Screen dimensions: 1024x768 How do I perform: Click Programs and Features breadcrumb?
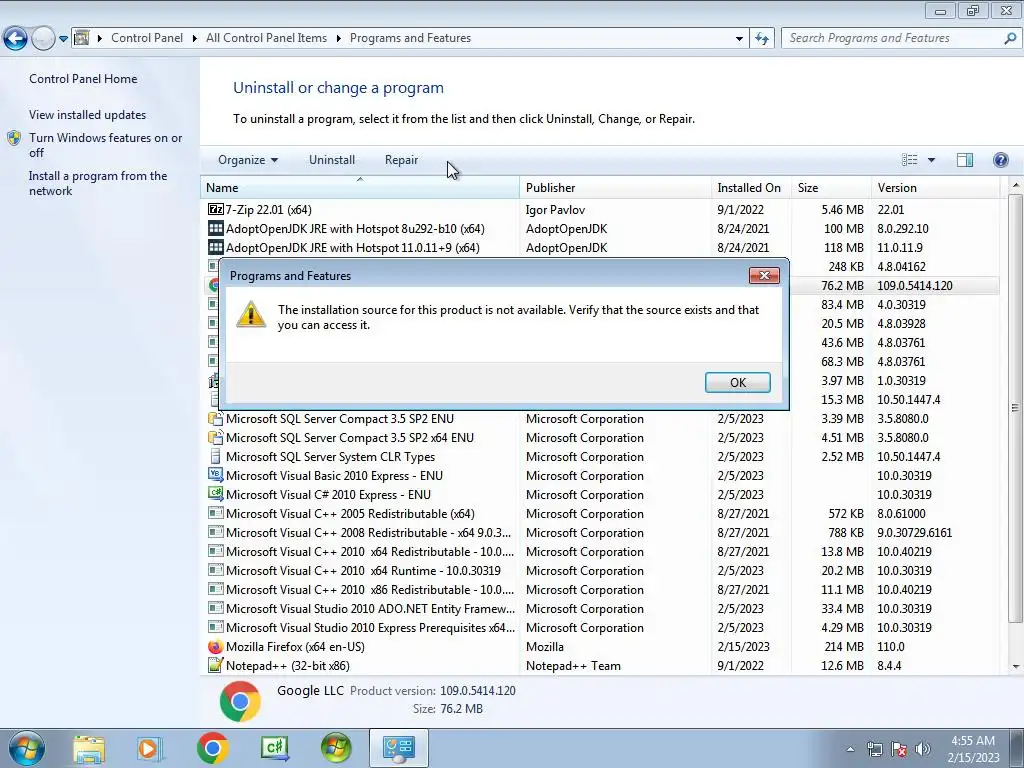410,38
